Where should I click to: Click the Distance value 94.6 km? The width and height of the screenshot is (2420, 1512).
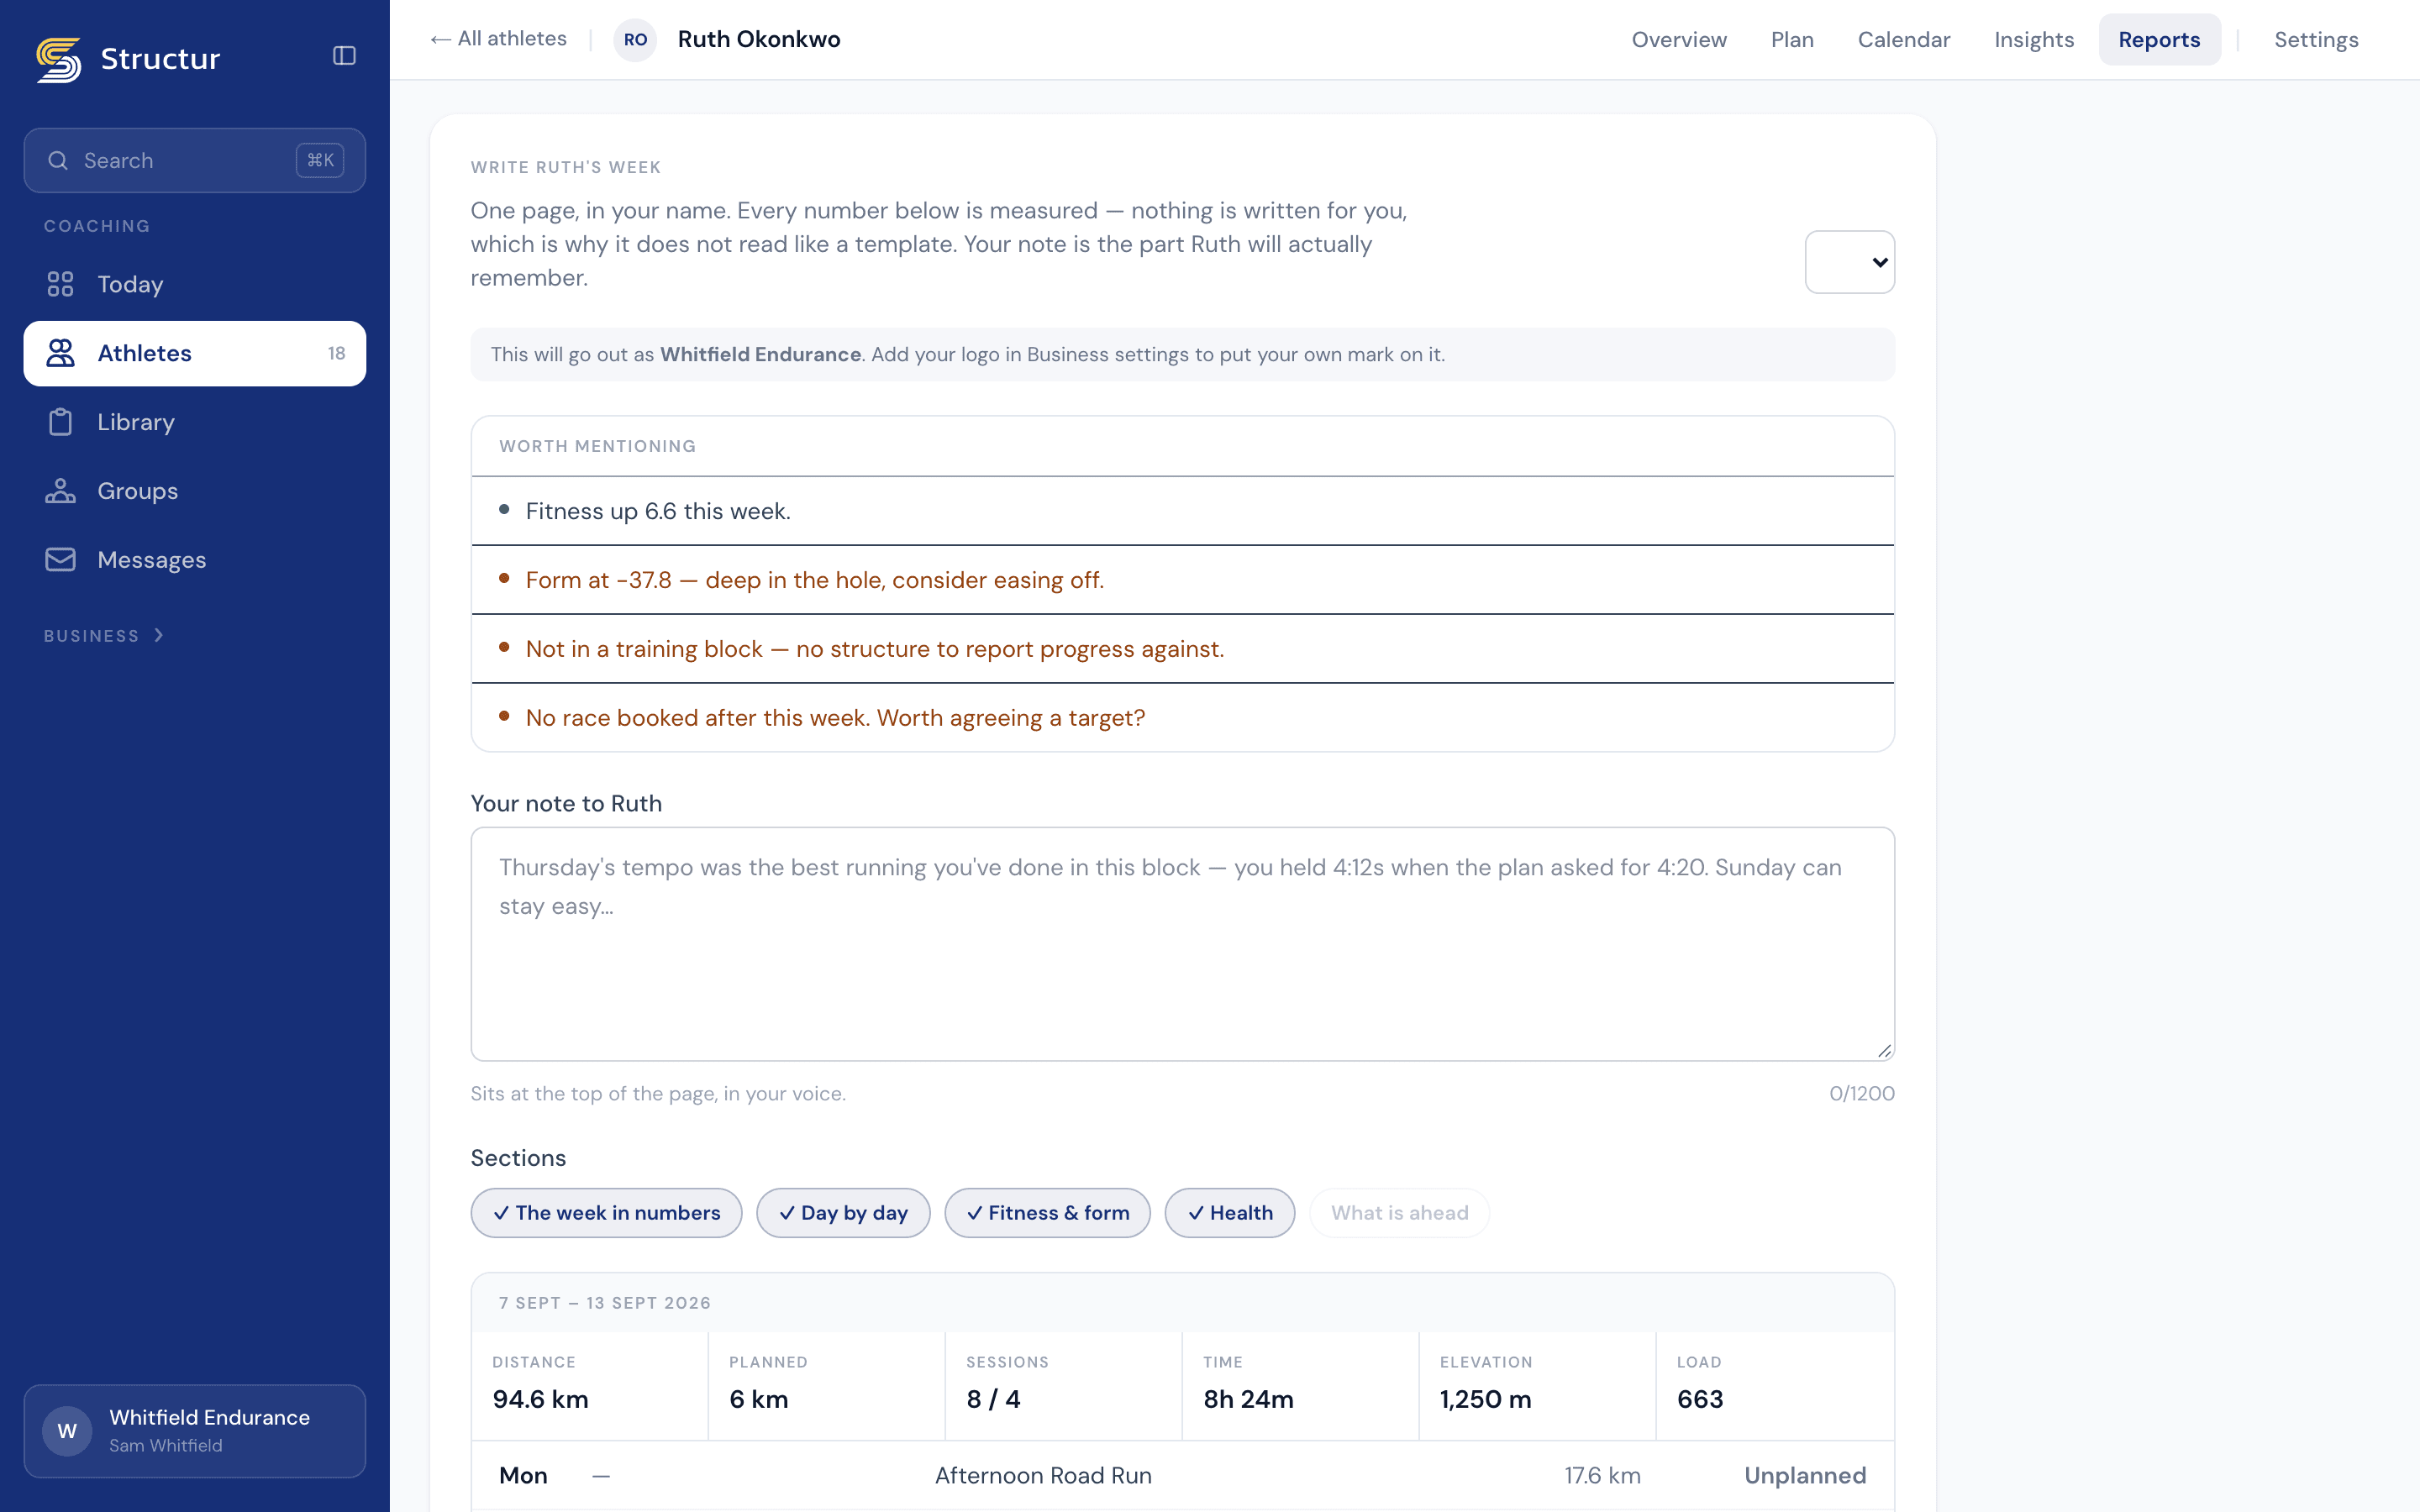click(x=540, y=1399)
